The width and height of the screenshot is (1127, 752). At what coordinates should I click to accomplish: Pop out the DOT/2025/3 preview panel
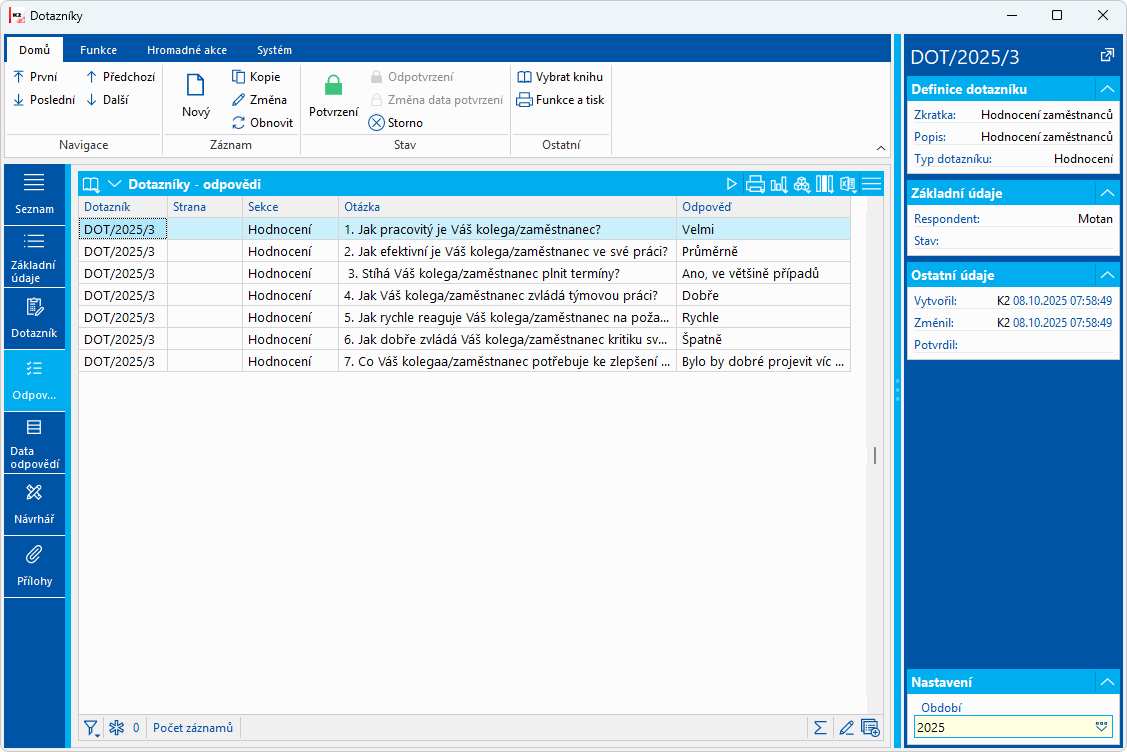1107,55
